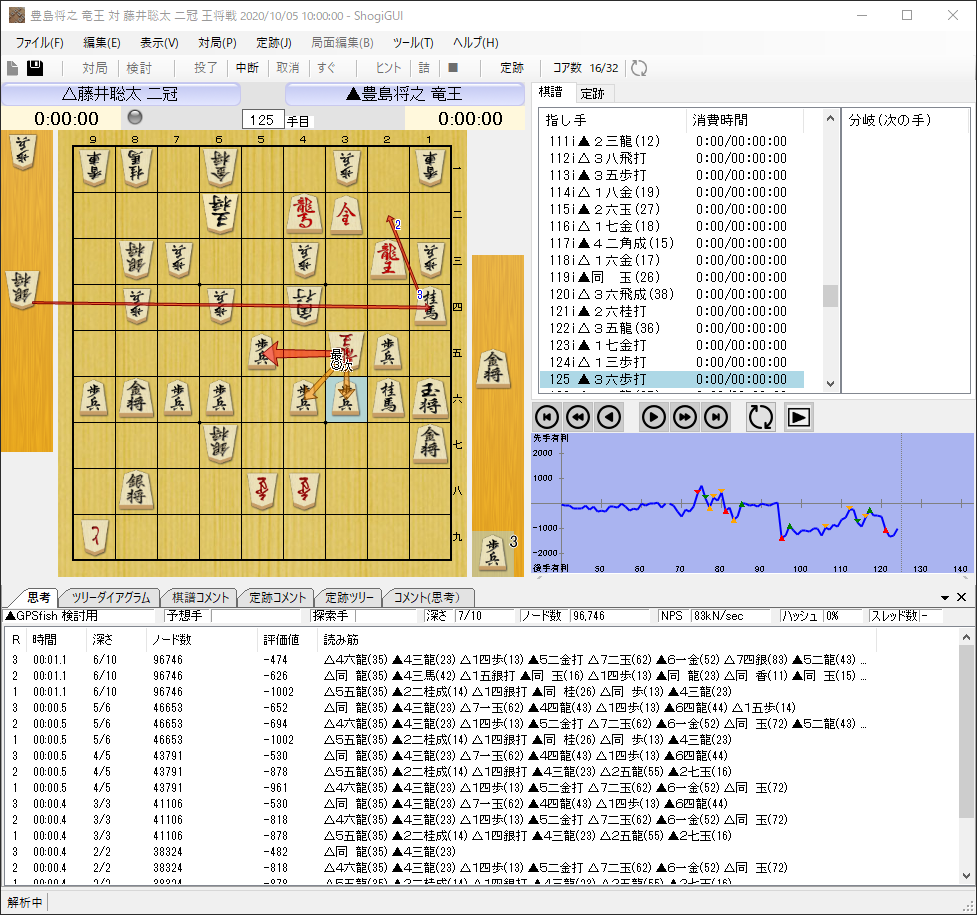Open the ヘルプ(H) menu

click(475, 43)
